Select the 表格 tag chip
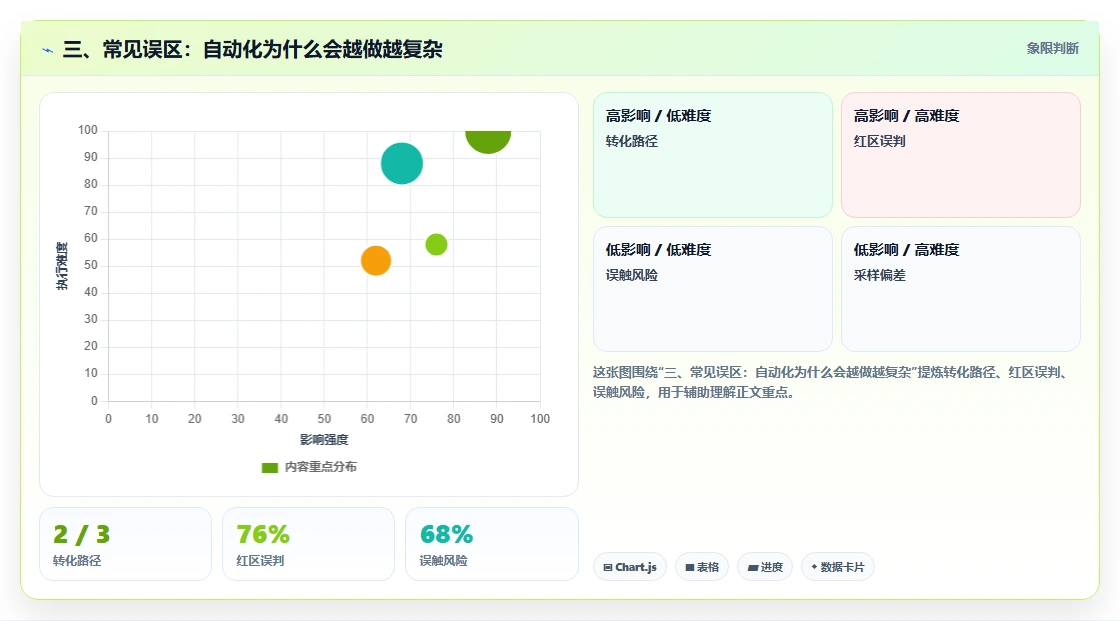The height and width of the screenshot is (621, 1120). pyautogui.click(x=701, y=567)
